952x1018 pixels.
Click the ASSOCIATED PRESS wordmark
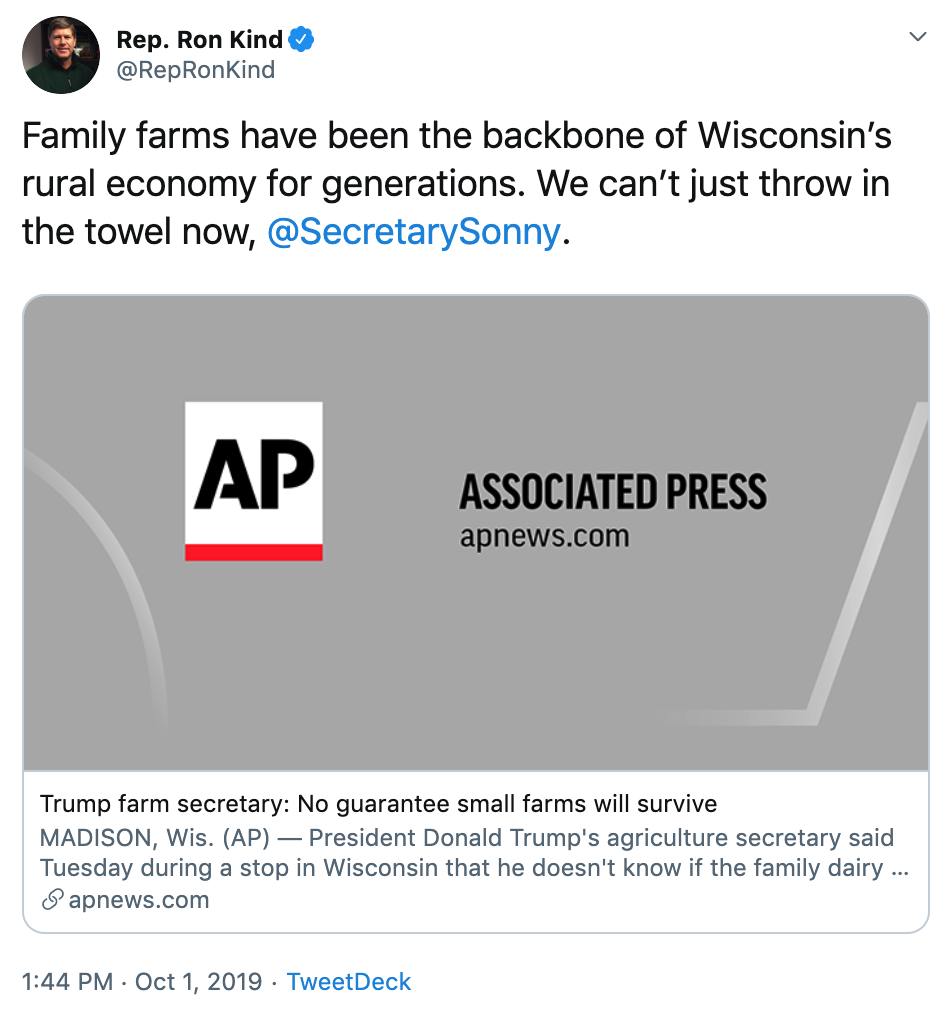point(612,492)
